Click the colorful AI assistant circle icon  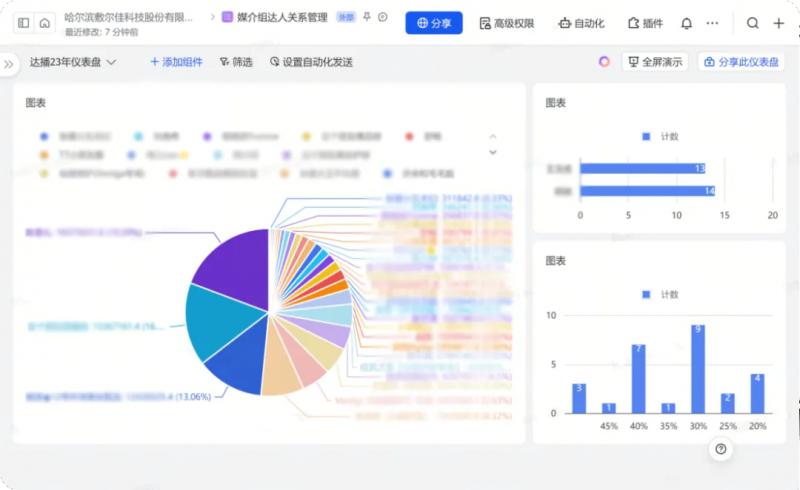(x=604, y=62)
